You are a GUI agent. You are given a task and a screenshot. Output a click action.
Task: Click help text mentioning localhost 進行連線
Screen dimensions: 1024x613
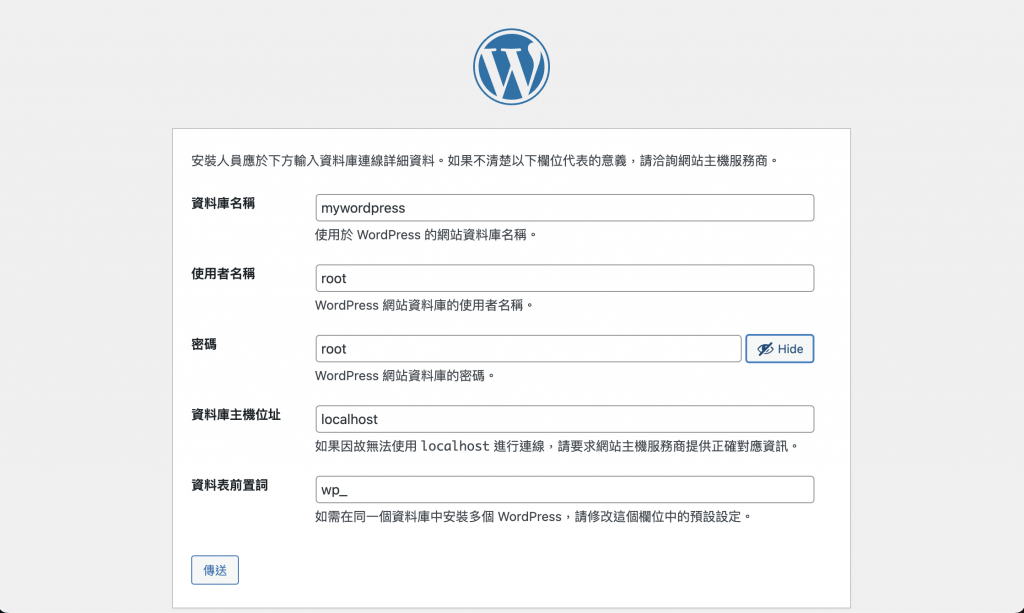556,447
